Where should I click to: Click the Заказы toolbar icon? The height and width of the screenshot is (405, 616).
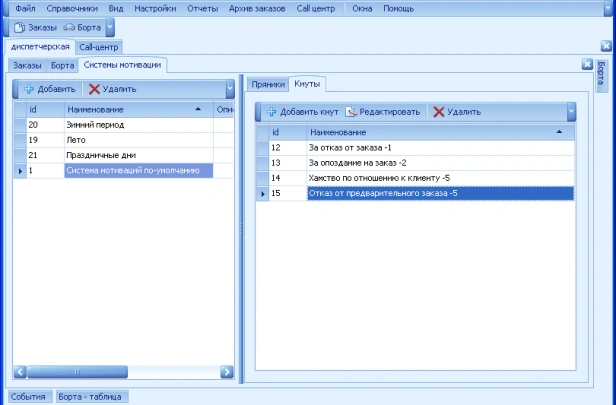click(21, 27)
